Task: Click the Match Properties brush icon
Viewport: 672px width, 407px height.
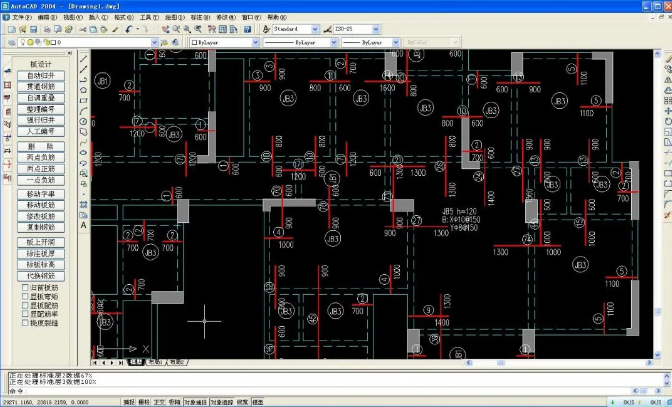Action: click(x=115, y=29)
